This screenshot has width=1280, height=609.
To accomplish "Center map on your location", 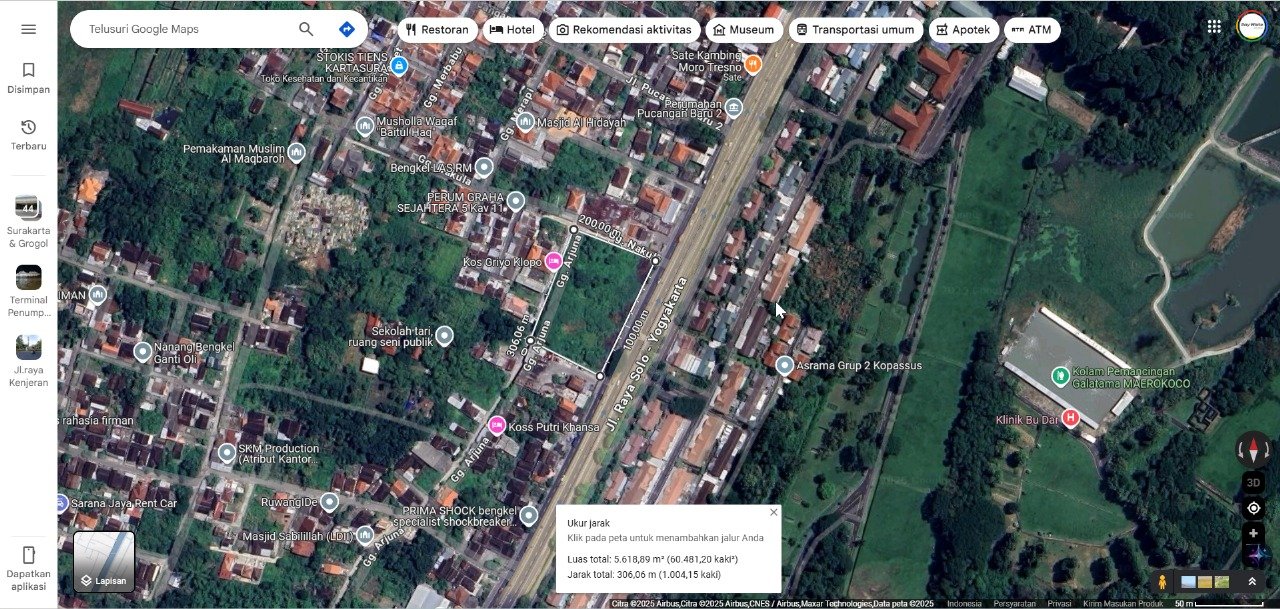I will coord(1253,508).
